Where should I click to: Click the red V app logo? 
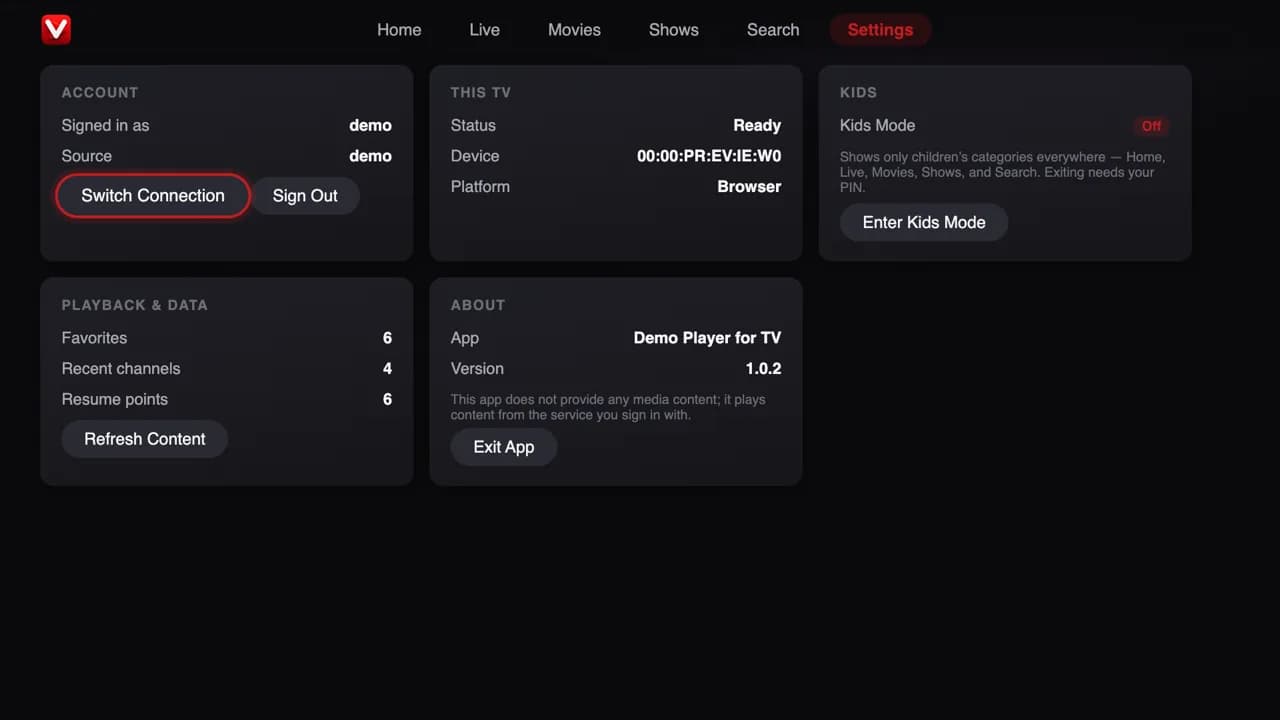click(56, 29)
